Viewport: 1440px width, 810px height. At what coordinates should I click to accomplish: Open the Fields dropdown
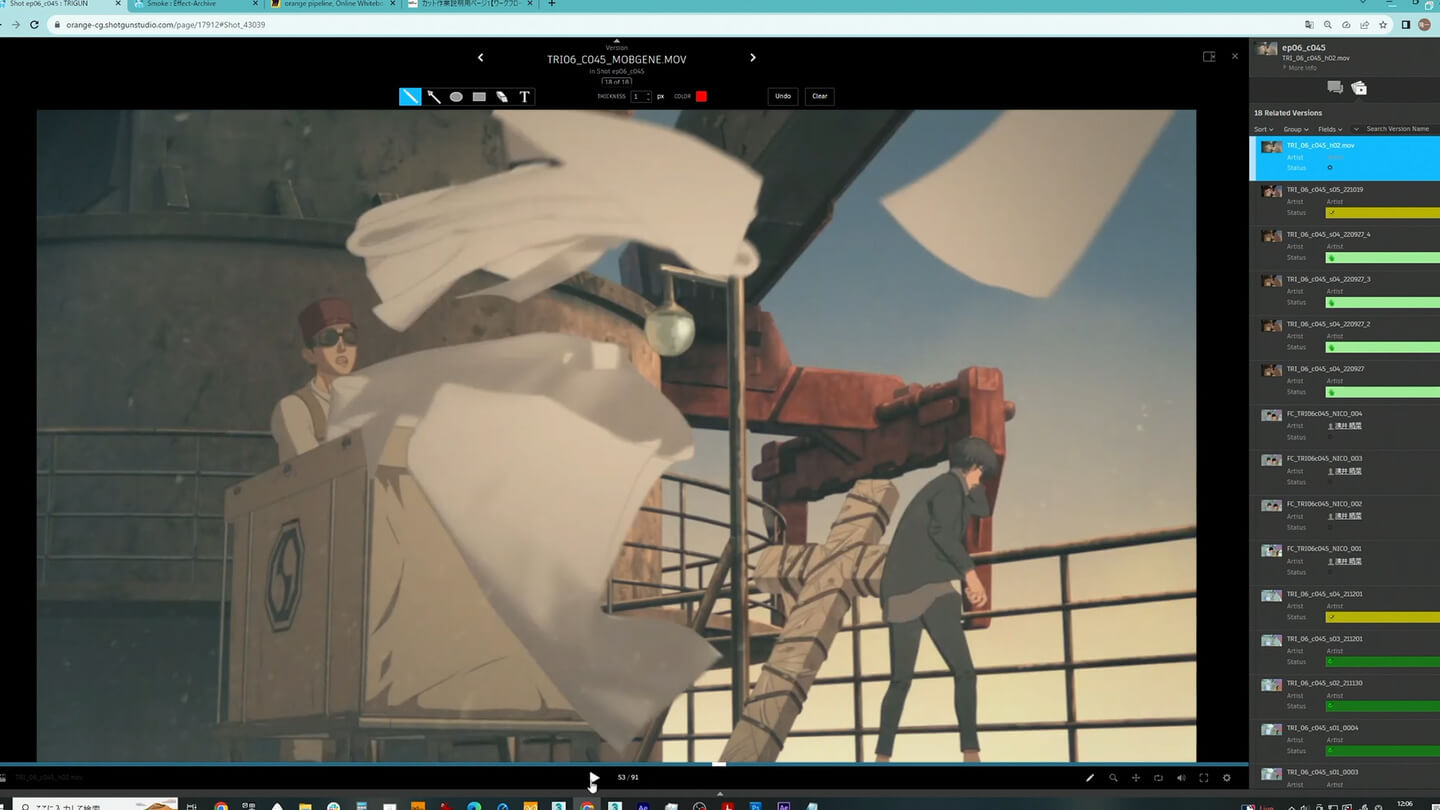point(1330,129)
